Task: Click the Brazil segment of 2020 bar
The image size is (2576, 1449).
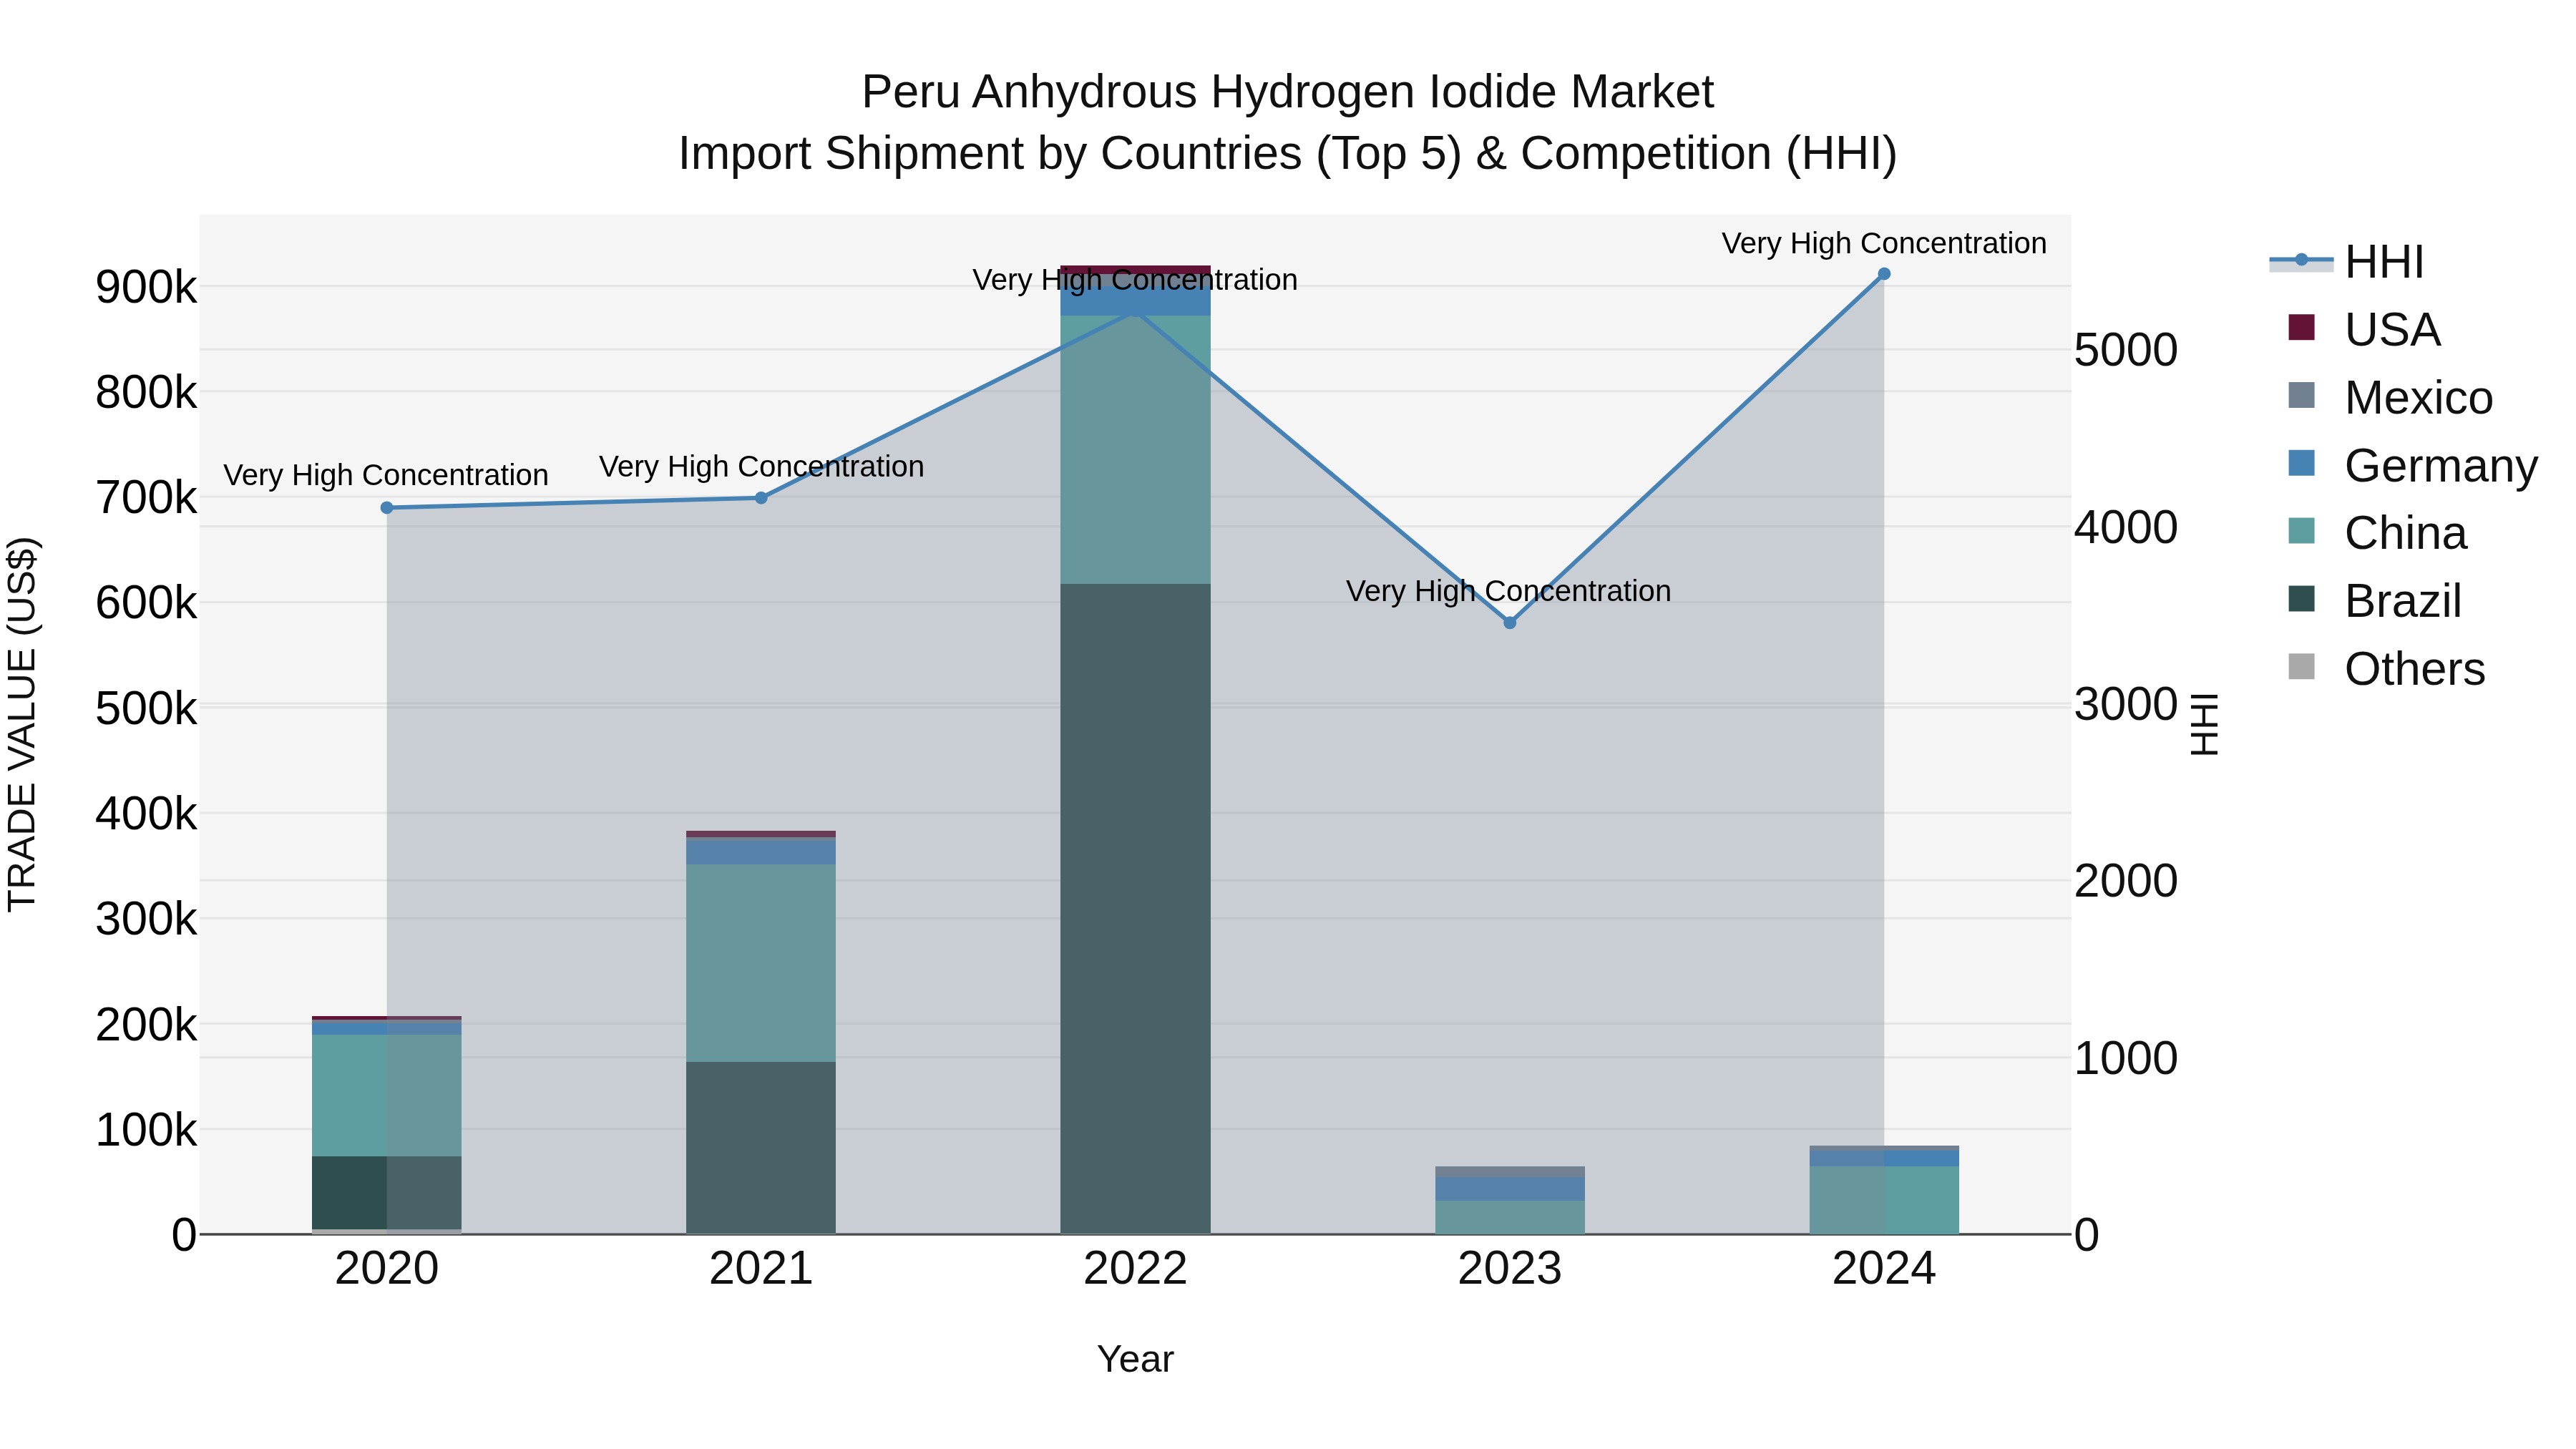Action: [x=387, y=1193]
